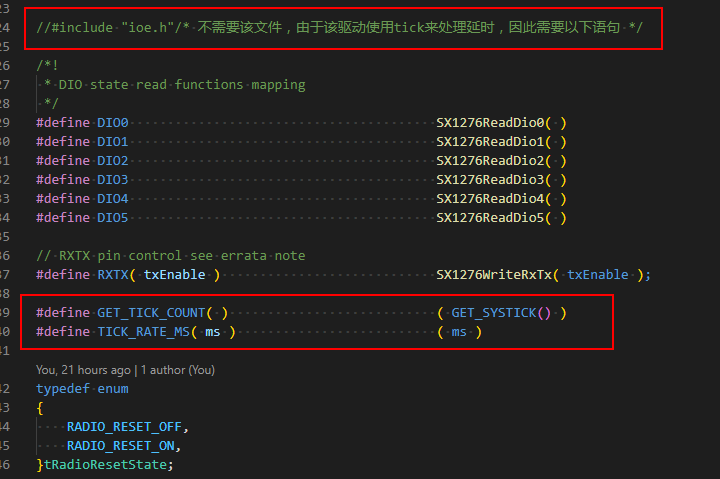Click the GET_TICK_COUNT macro name
The image size is (720, 479).
pyautogui.click(x=150, y=312)
